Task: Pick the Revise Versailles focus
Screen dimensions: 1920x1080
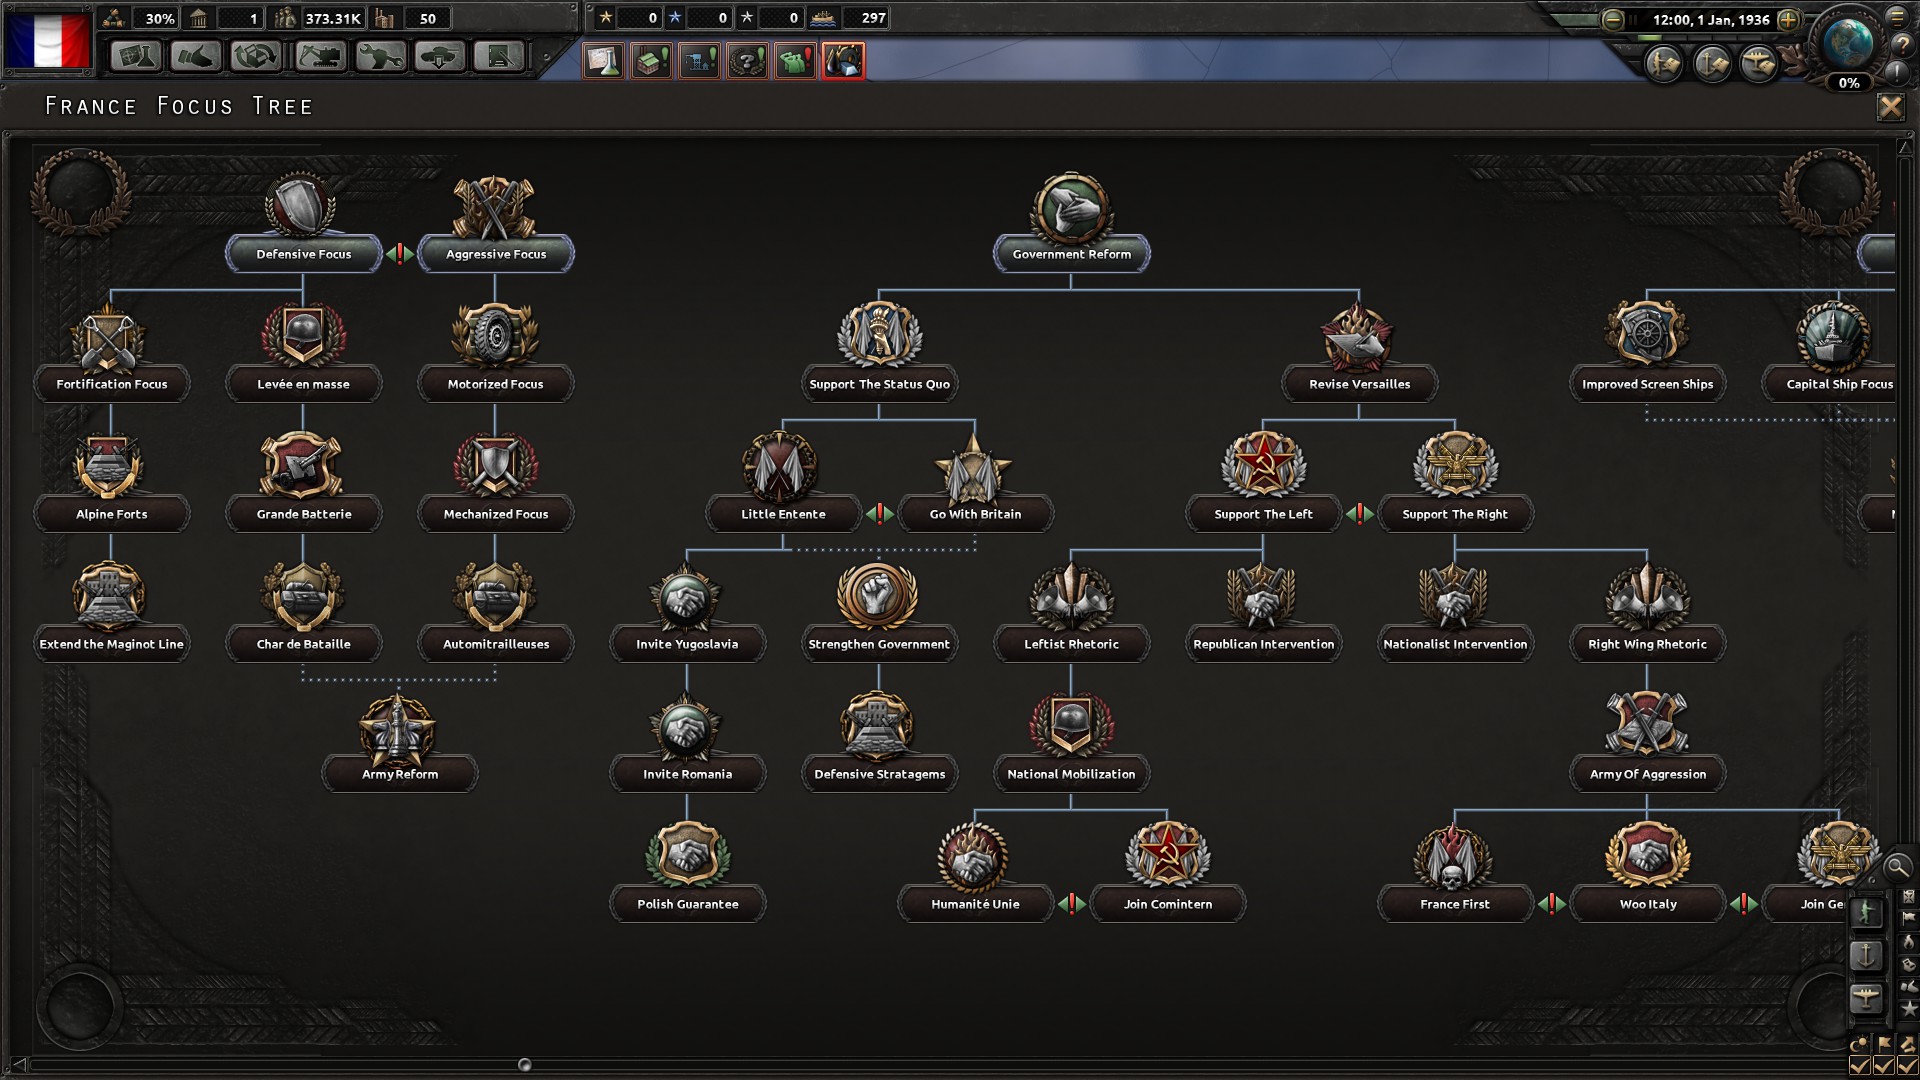Action: tap(1359, 384)
